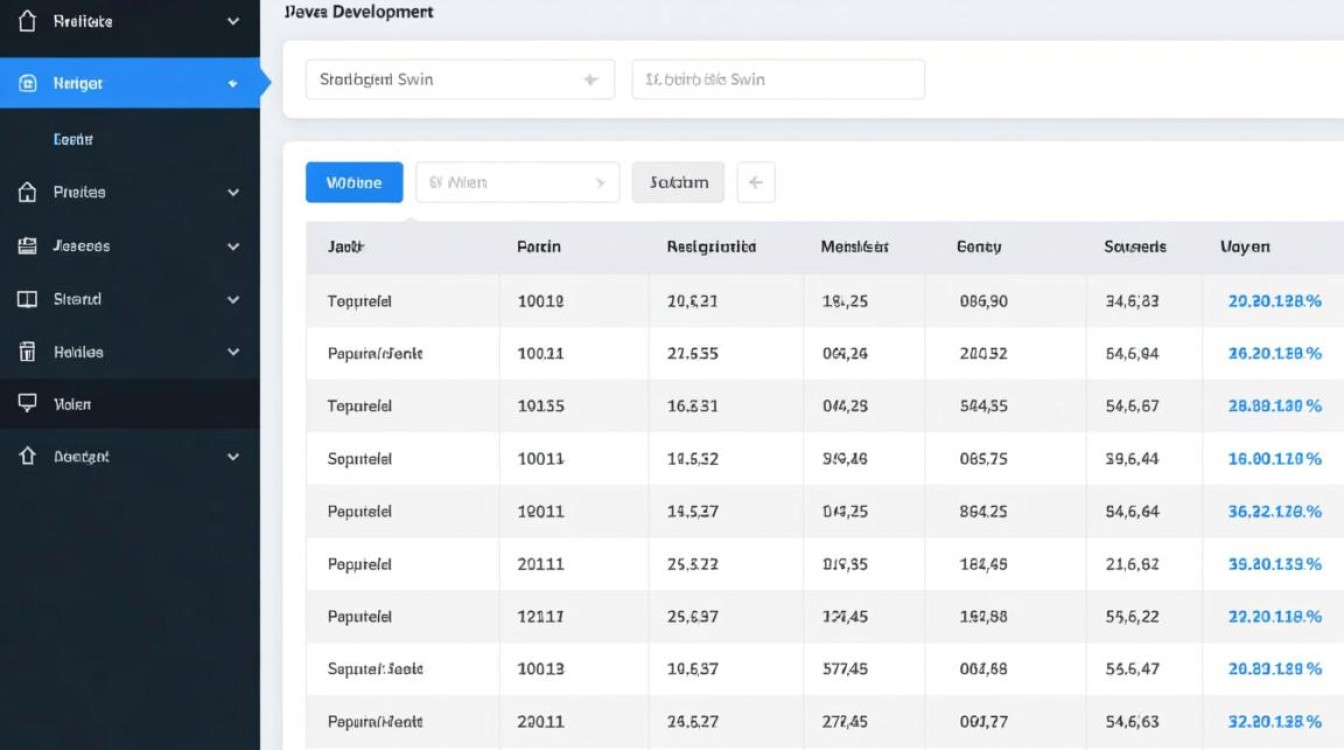
Task: Select the Eeatir submenu item
Action: [73, 140]
